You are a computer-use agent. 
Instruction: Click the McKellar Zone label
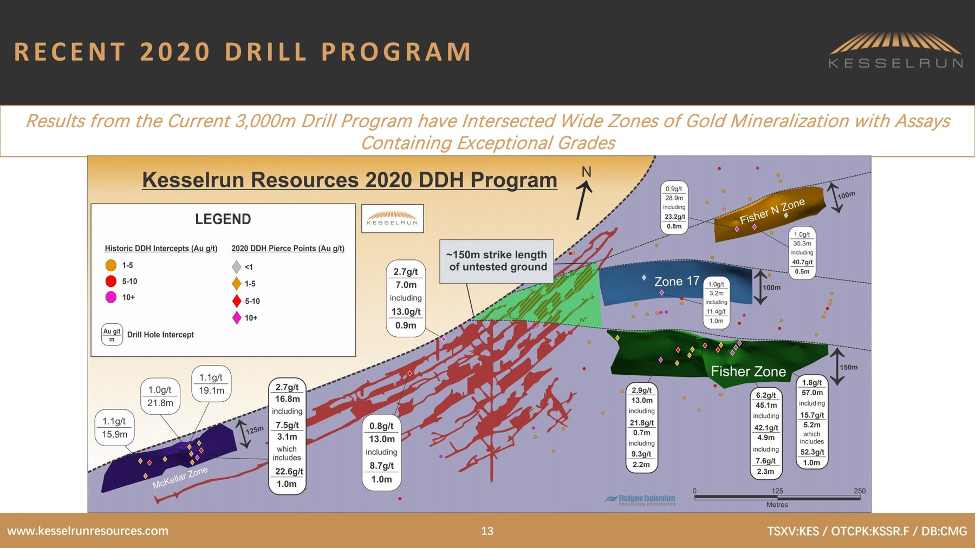[x=180, y=477]
